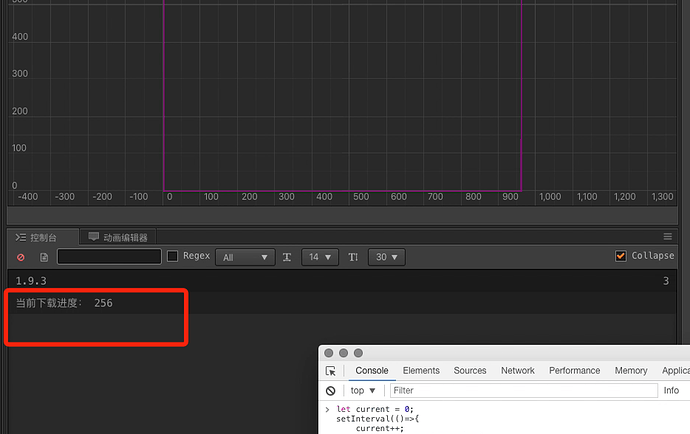Focus the console search input field

pos(109,257)
